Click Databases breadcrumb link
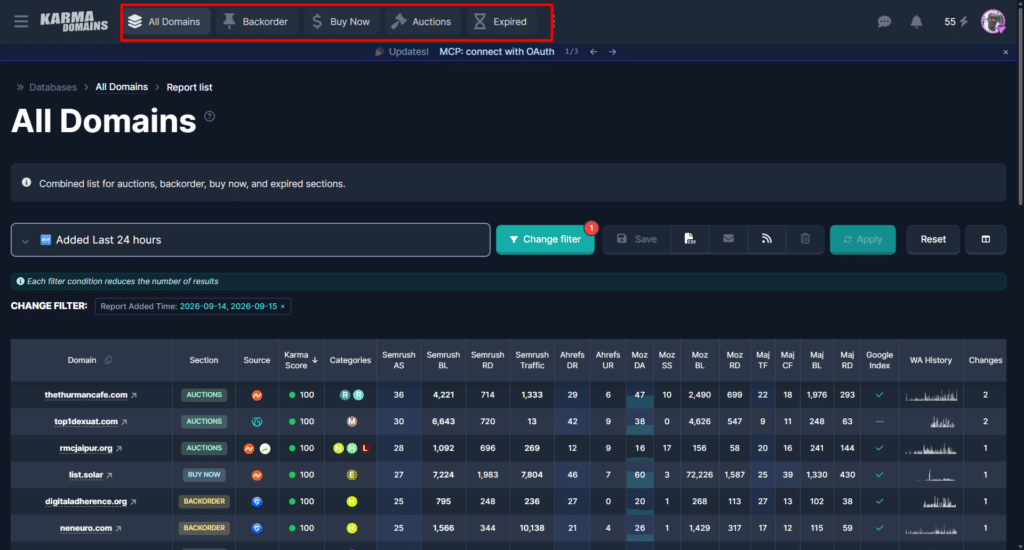The height and width of the screenshot is (550, 1024). point(53,87)
